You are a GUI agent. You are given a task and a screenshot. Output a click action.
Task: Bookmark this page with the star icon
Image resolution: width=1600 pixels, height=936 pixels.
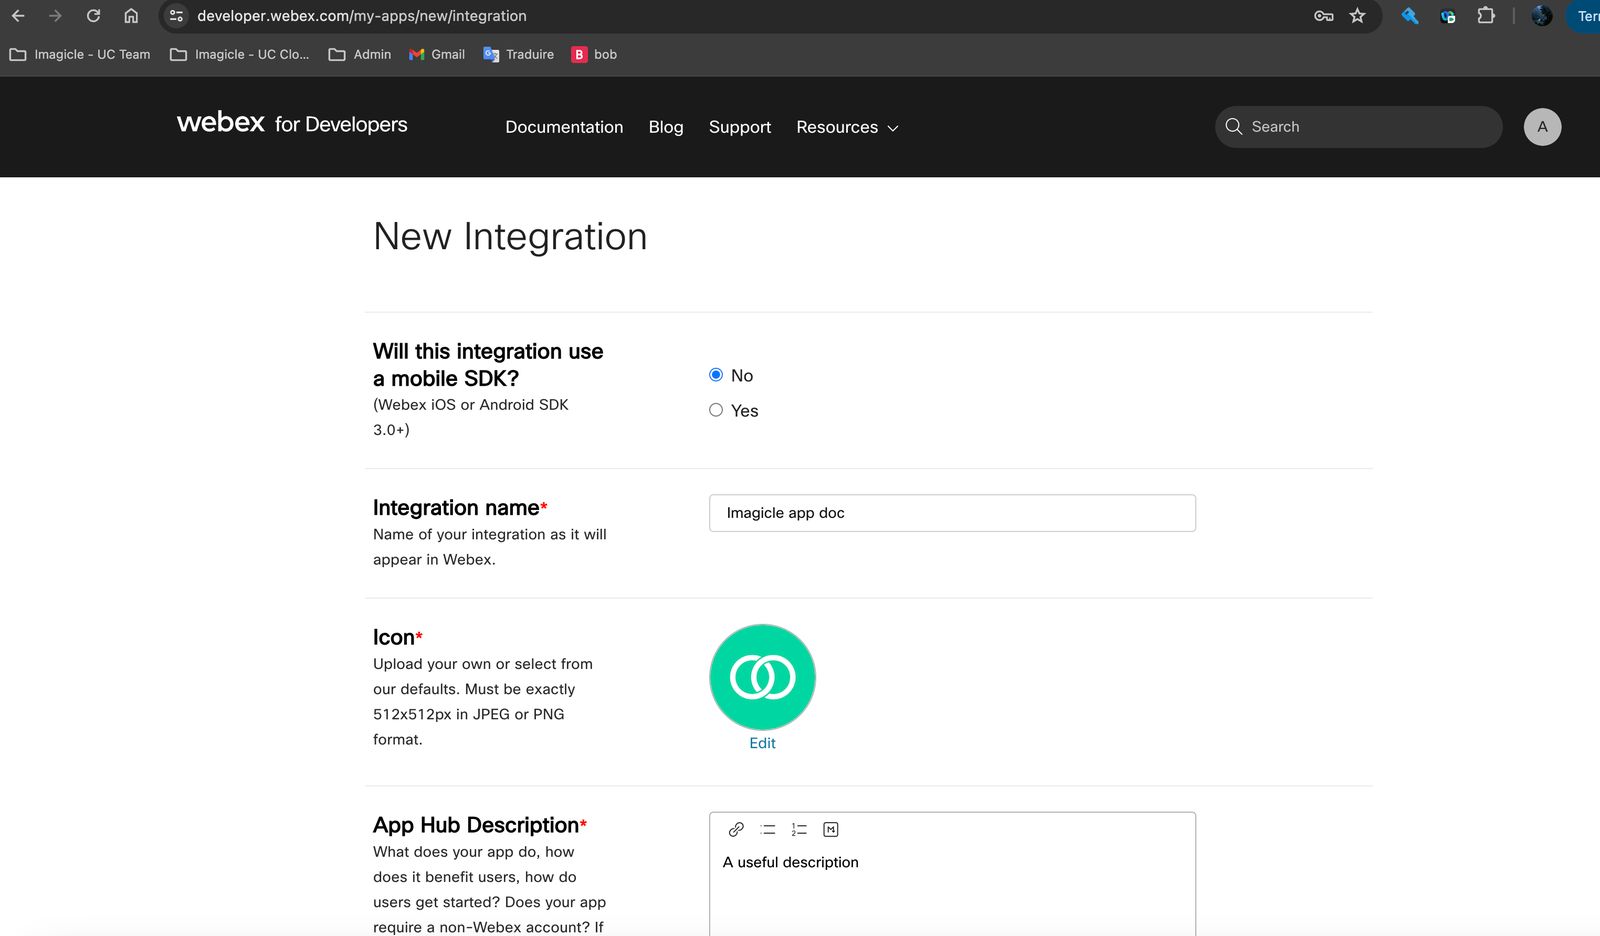point(1357,16)
